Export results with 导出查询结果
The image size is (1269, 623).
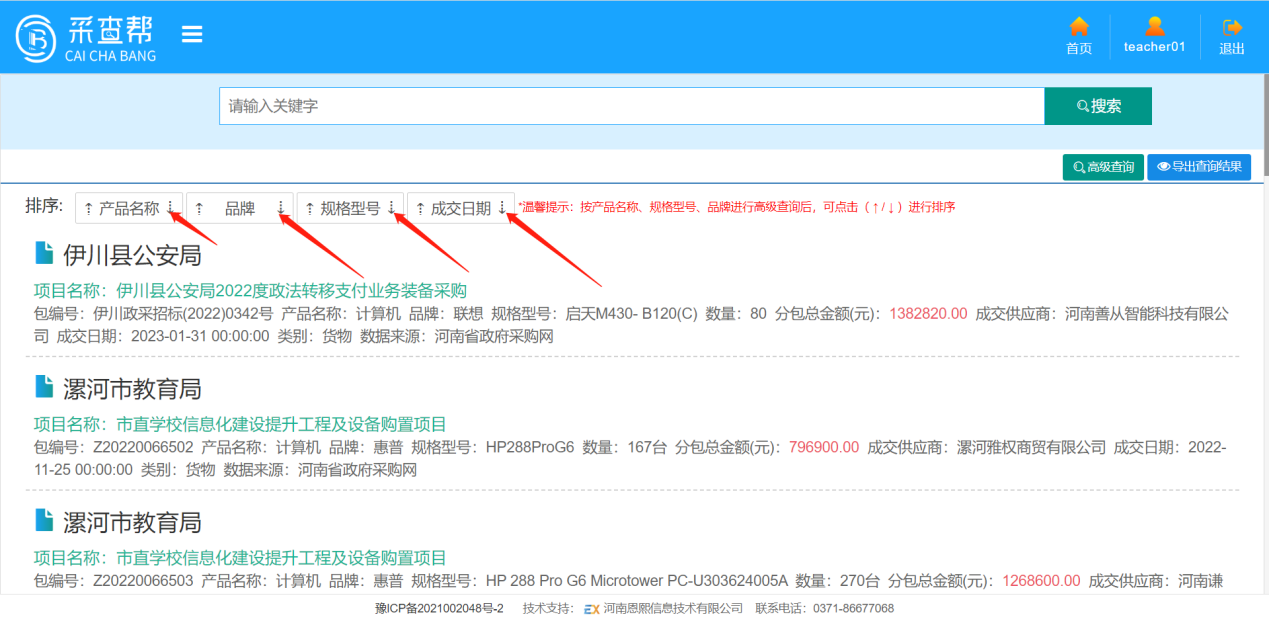point(1199,167)
